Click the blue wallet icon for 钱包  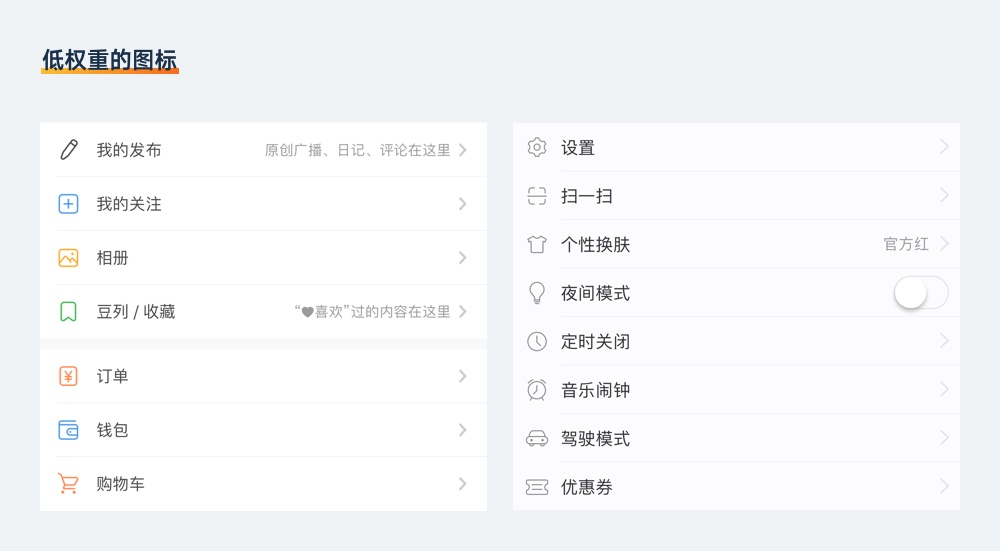click(x=68, y=431)
